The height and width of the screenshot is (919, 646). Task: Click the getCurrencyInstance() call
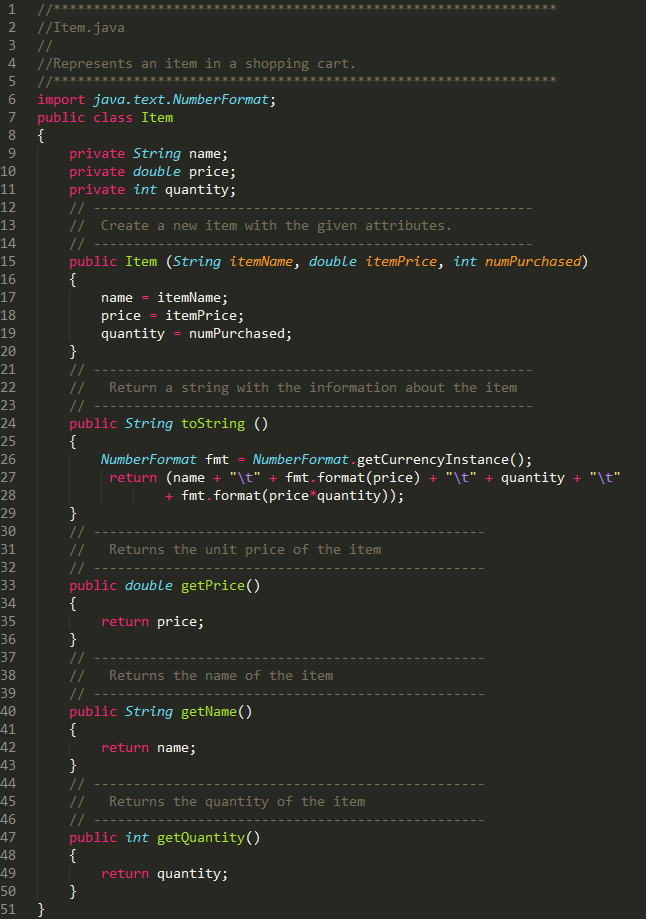point(440,460)
